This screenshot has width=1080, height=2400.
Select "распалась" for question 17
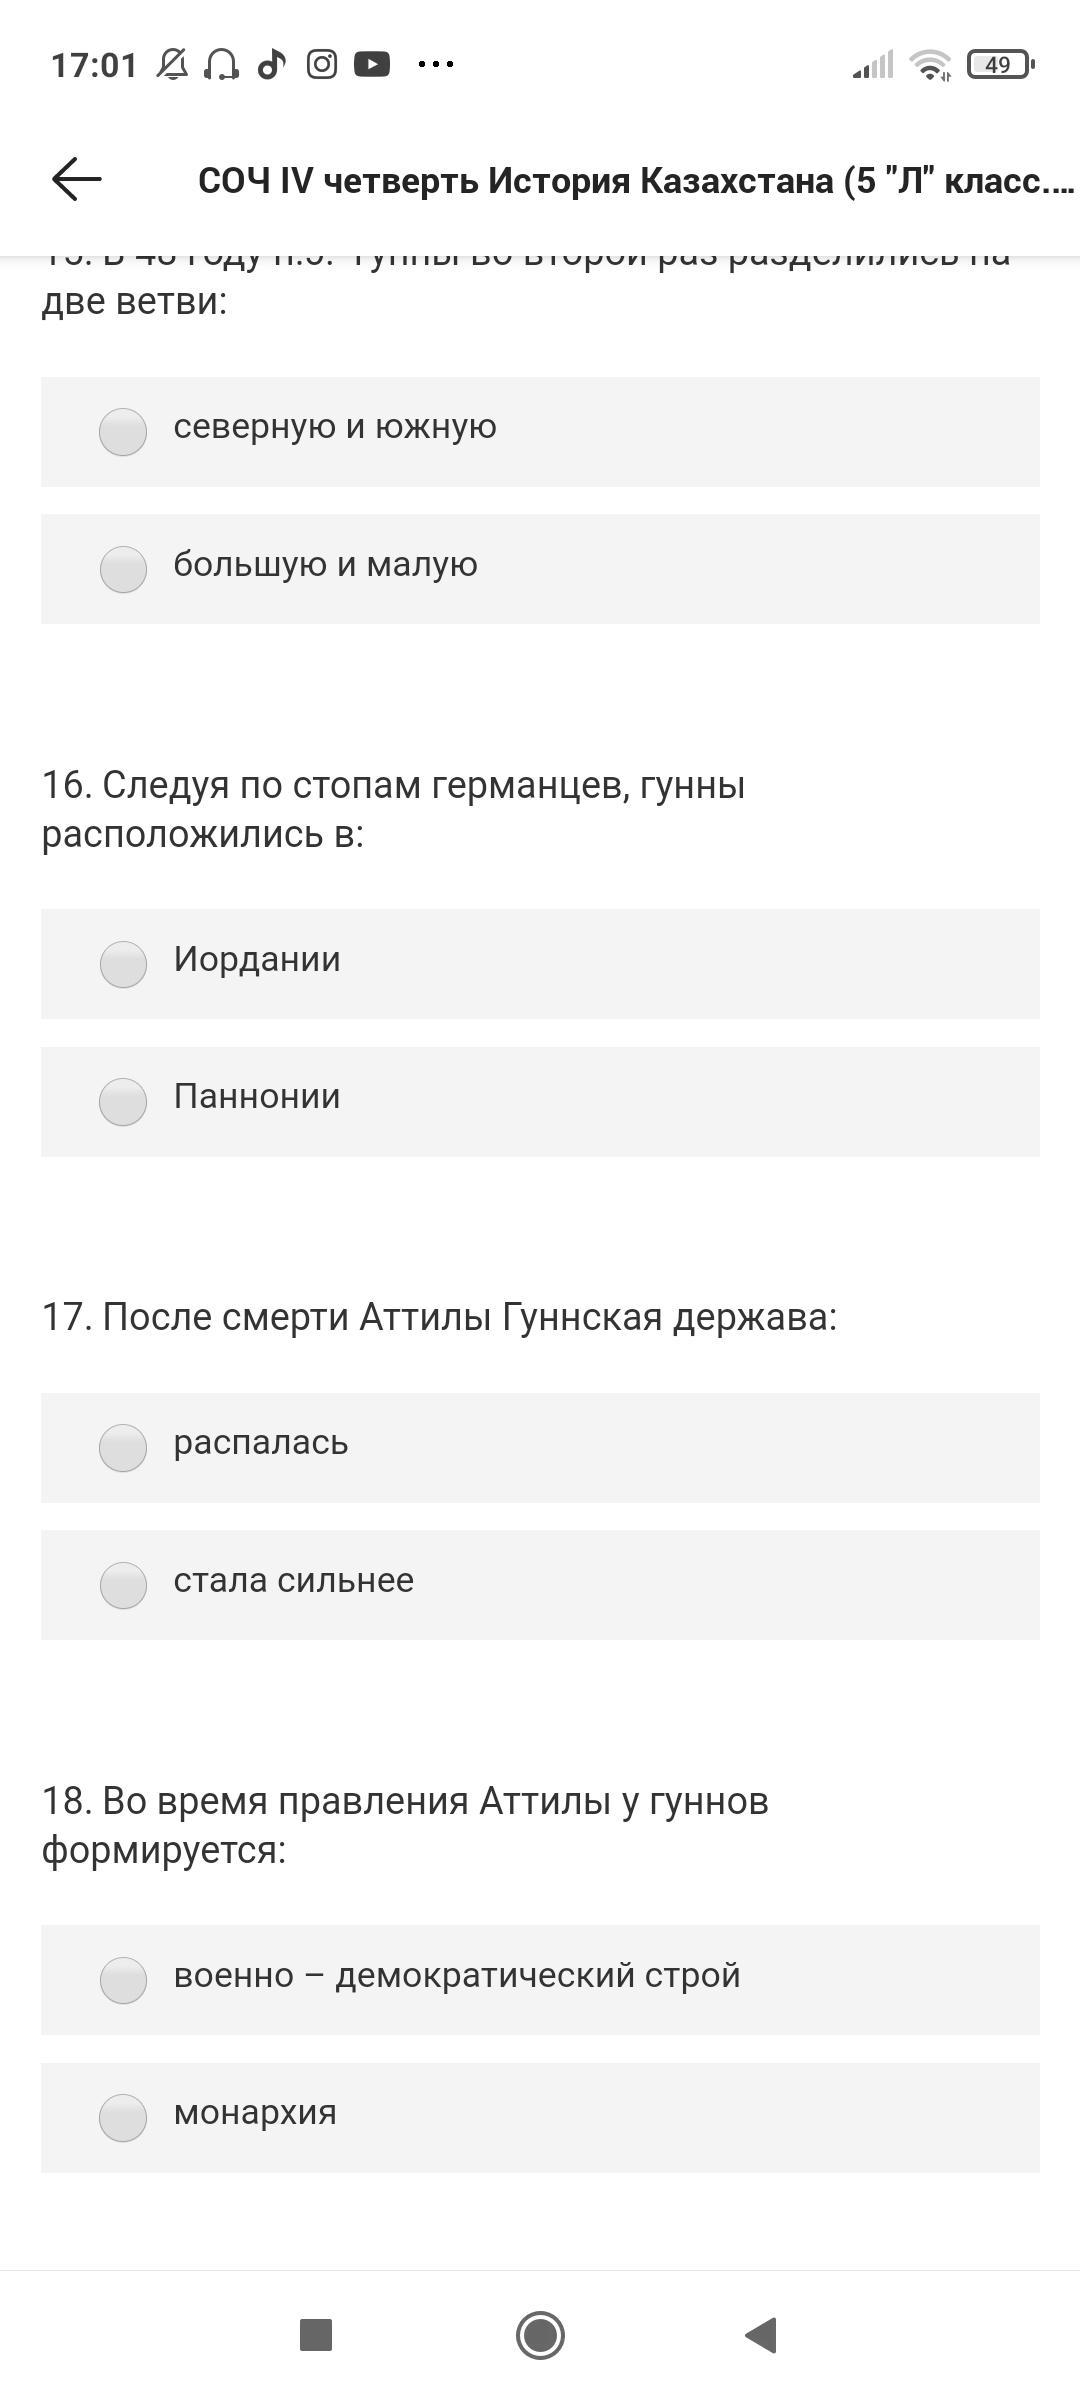[x=540, y=1448]
